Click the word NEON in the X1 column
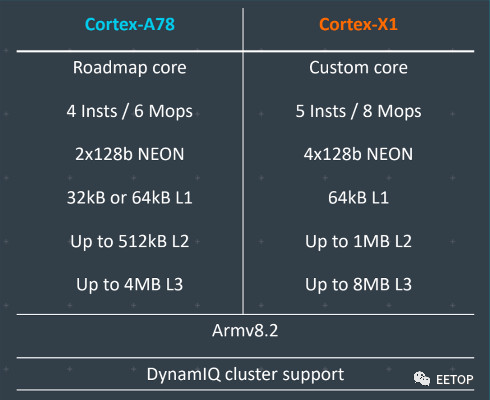Screen dimensions: 490x400 coord(390,154)
